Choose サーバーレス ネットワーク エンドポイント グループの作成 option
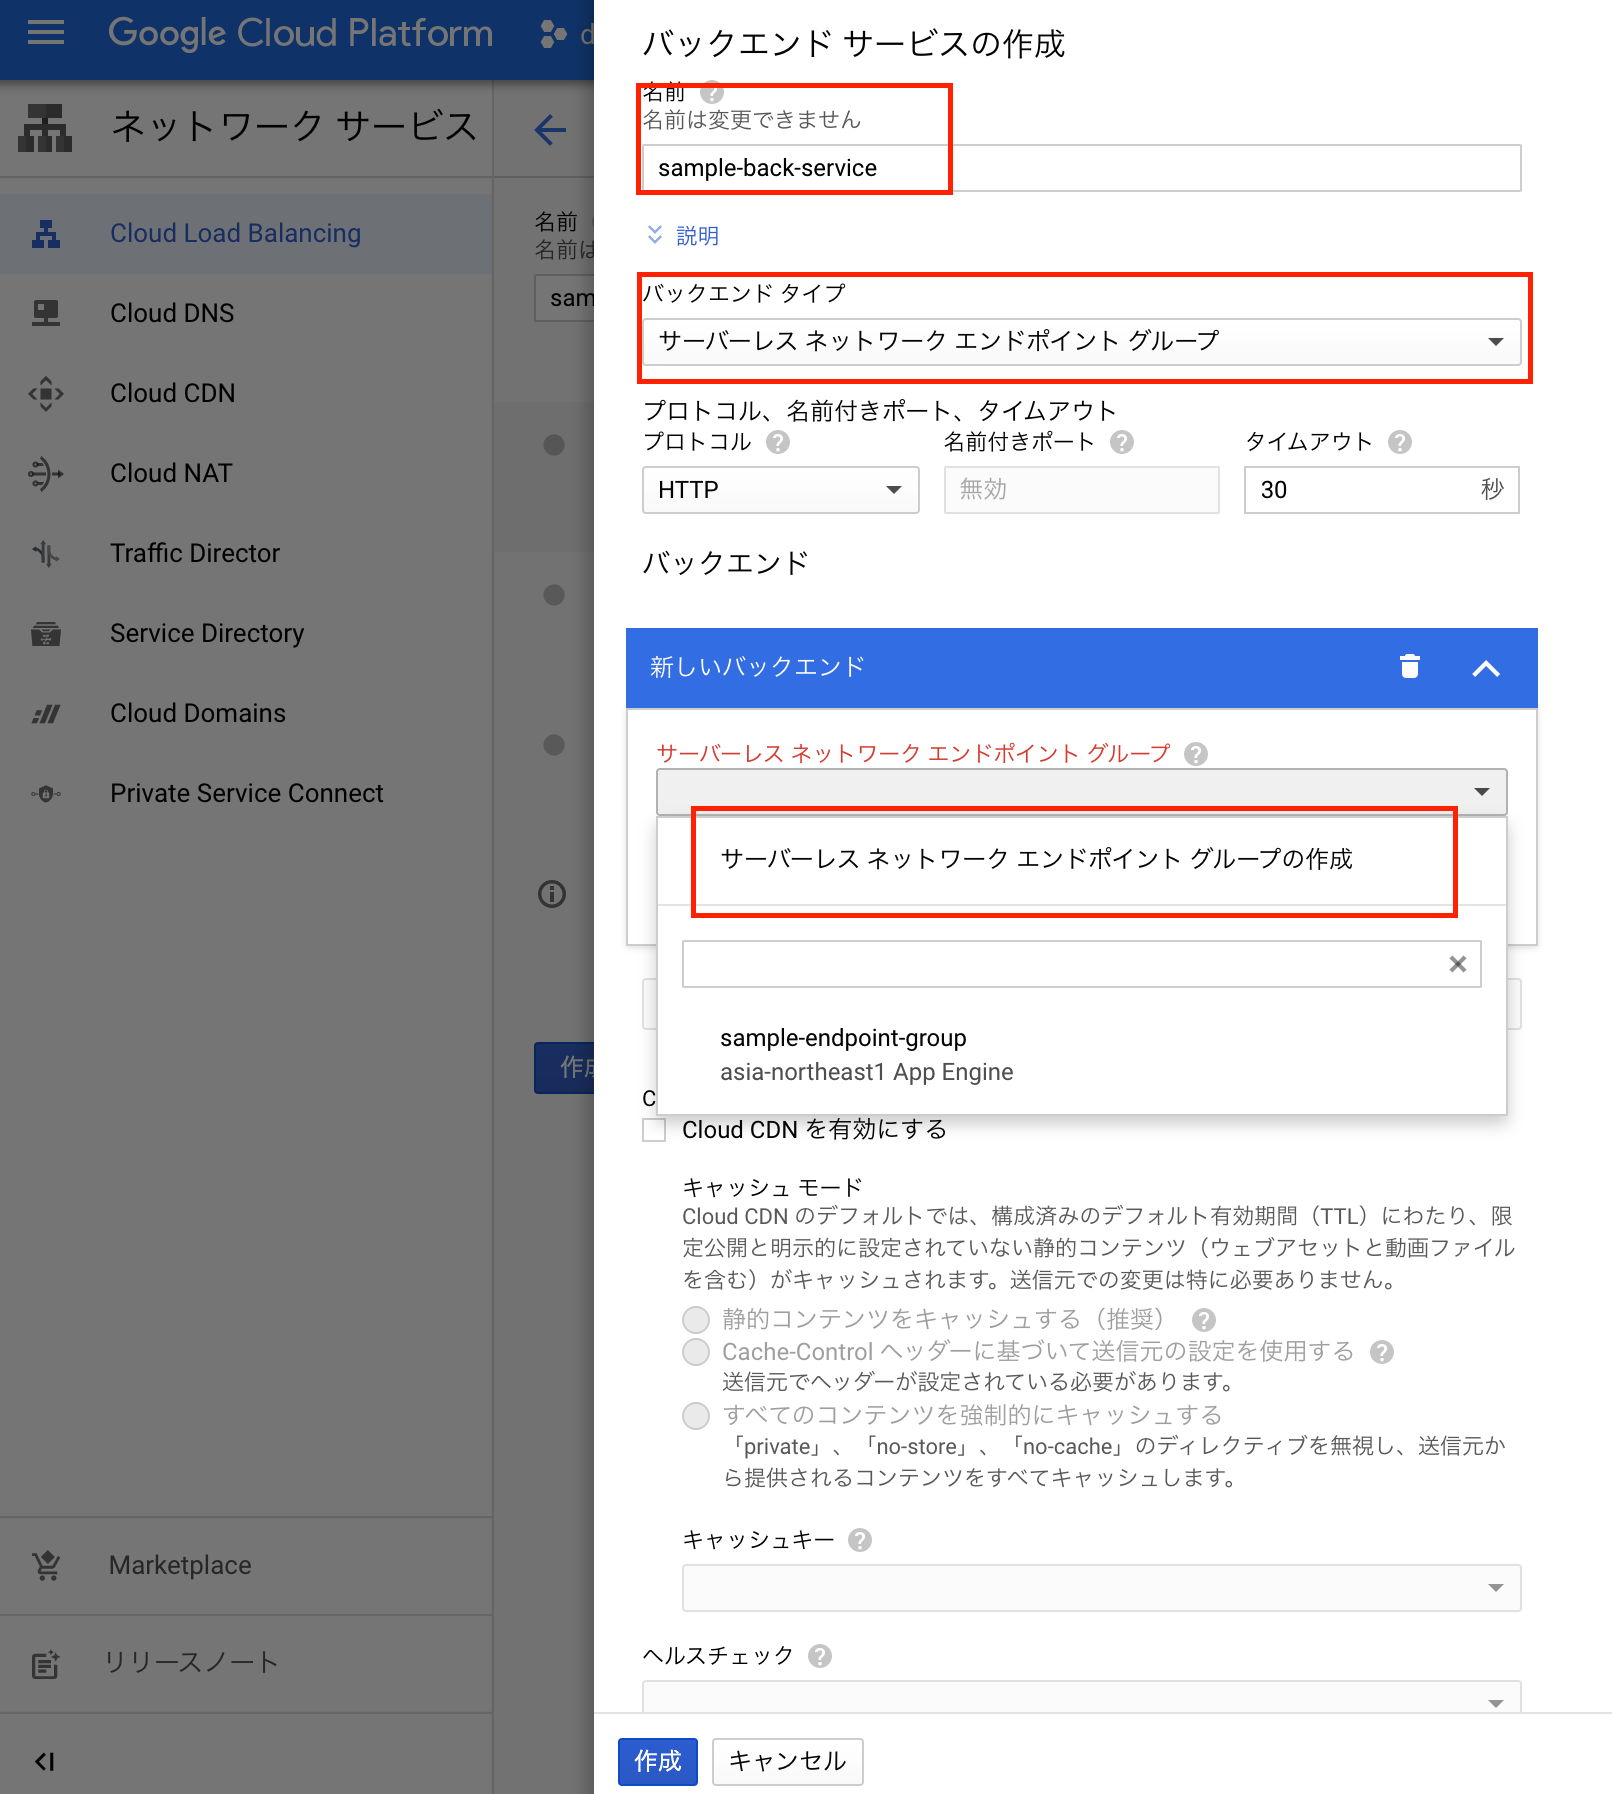1612x1794 pixels. (1081, 860)
